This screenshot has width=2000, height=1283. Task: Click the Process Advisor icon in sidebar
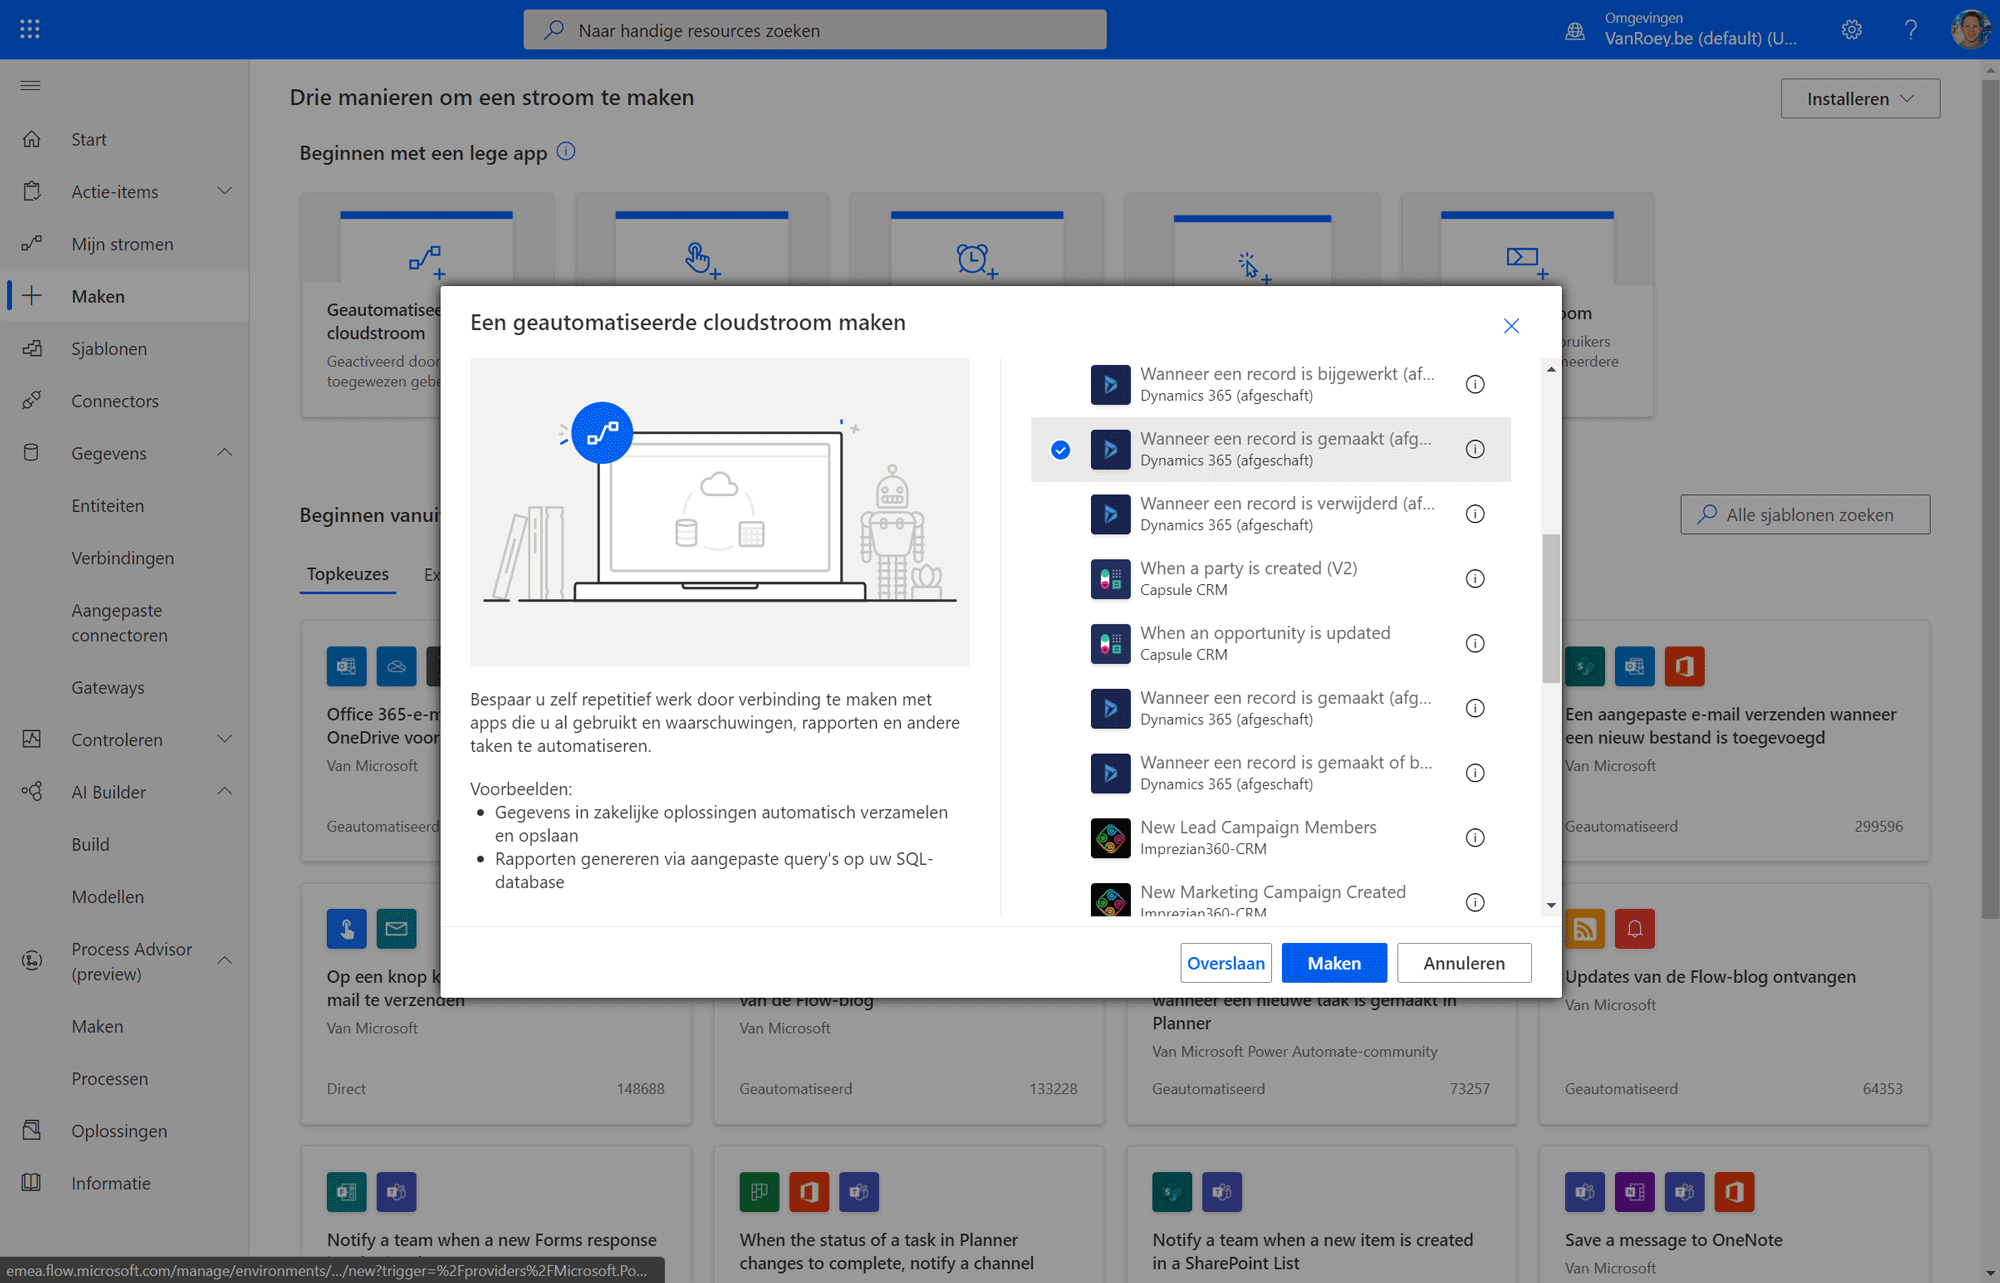pyautogui.click(x=32, y=960)
